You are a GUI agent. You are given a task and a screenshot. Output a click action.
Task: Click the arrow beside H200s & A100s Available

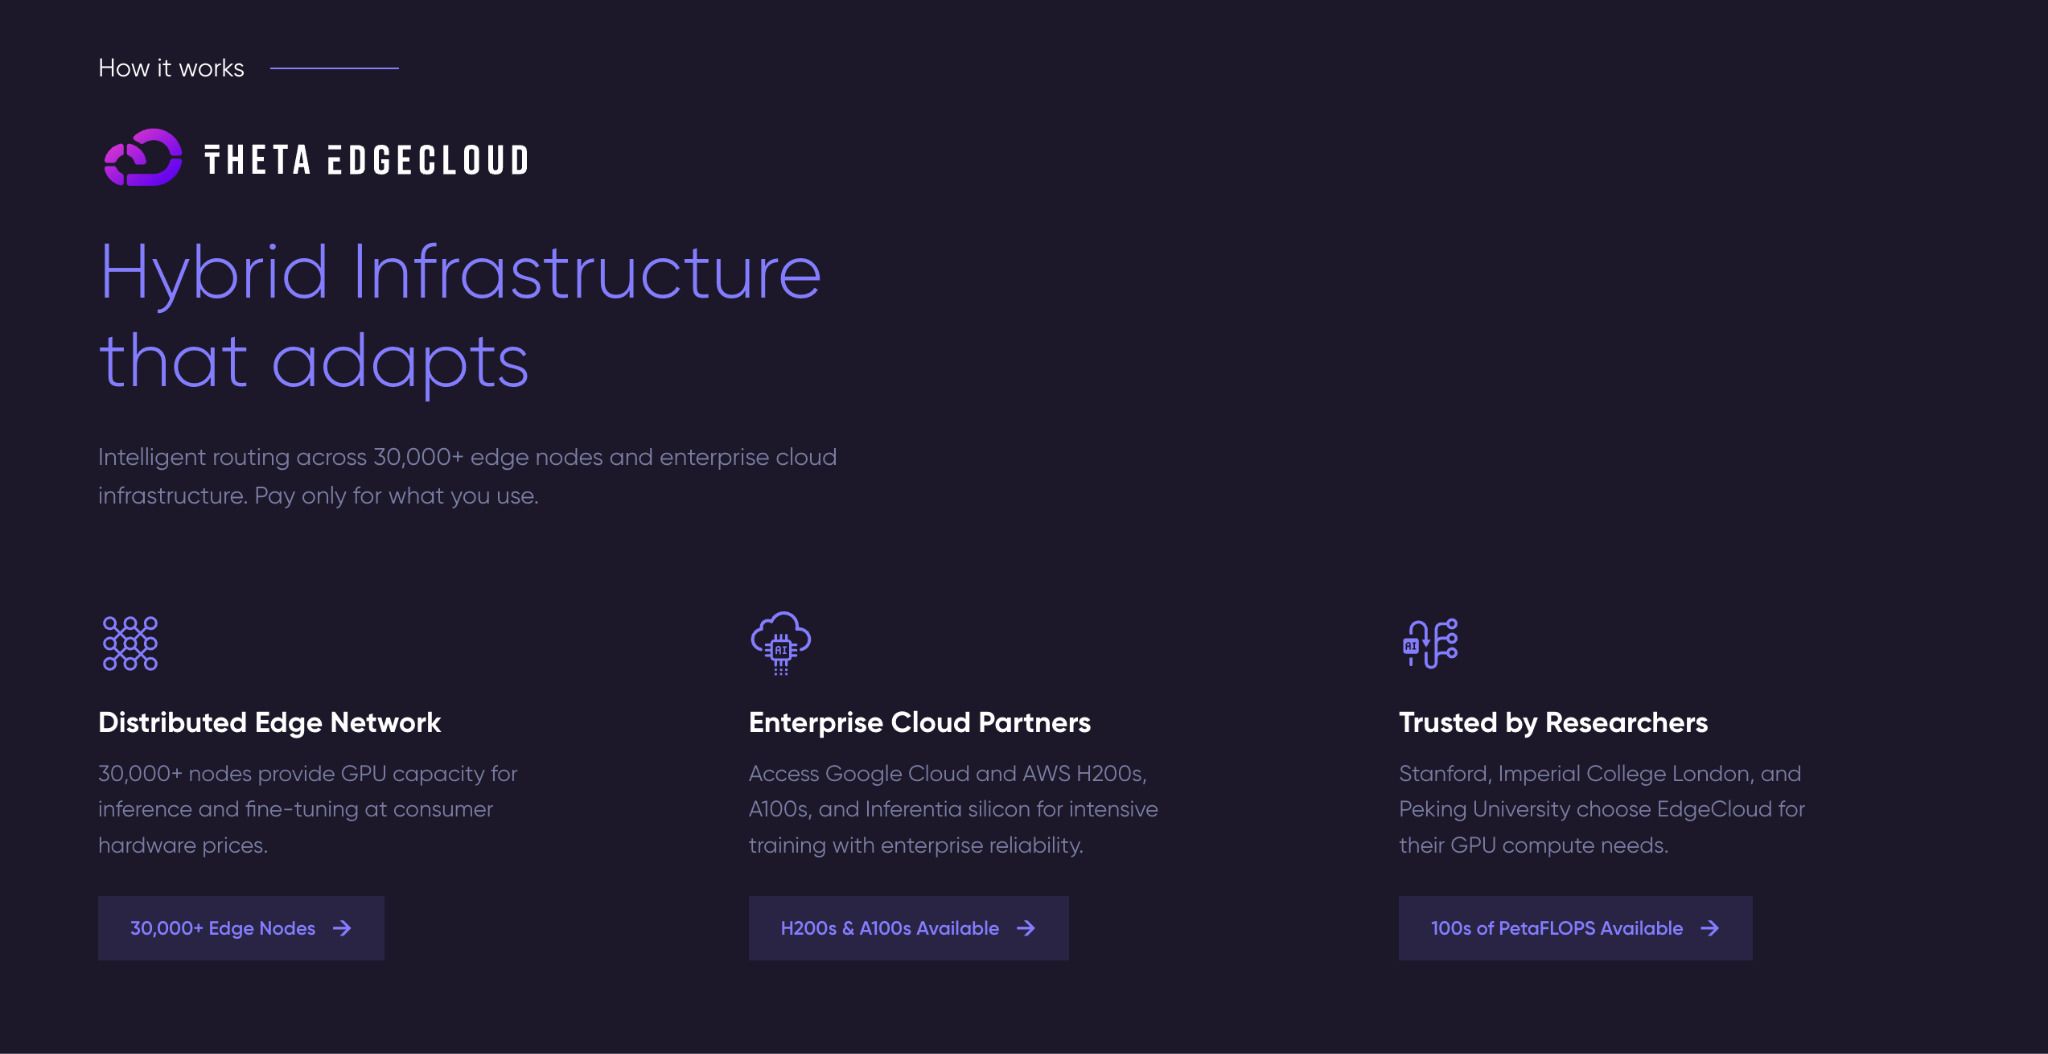pyautogui.click(x=1026, y=929)
